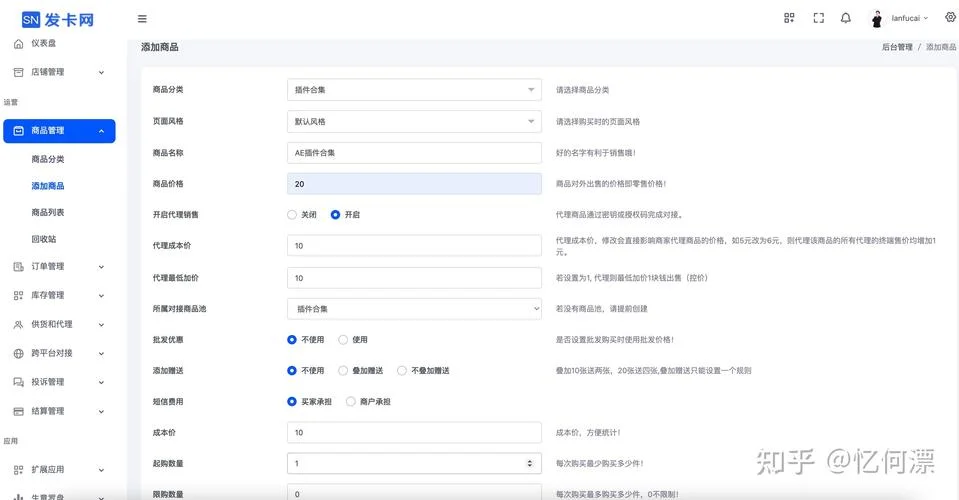Open the notification bell

point(845,18)
